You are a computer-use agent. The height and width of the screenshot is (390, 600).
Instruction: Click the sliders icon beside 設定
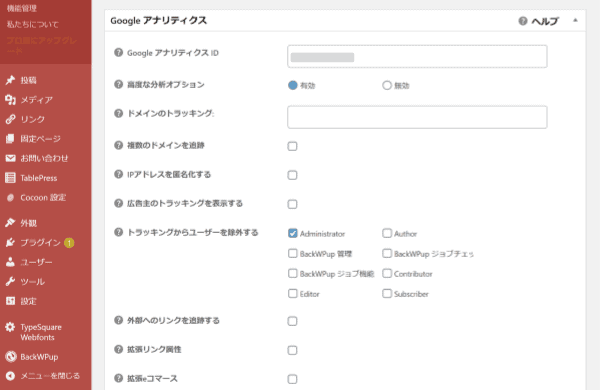pos(10,301)
